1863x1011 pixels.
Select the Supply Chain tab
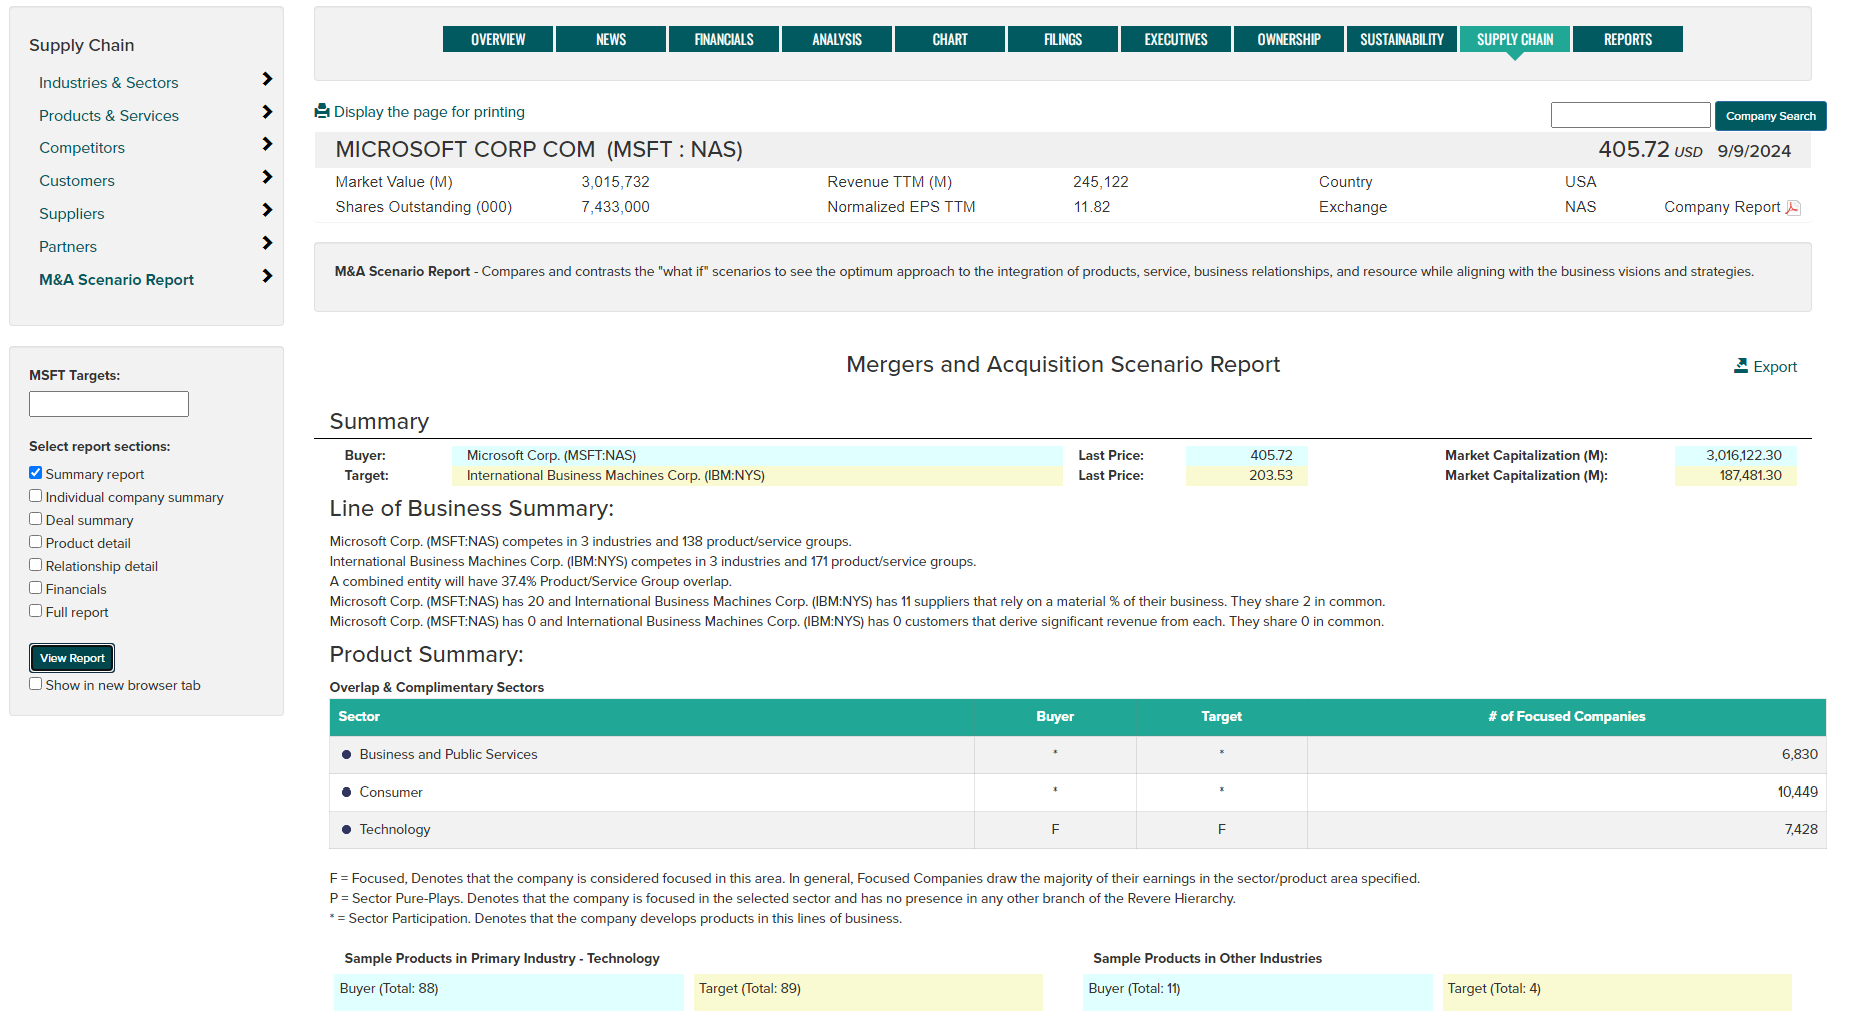pyautogui.click(x=1515, y=39)
